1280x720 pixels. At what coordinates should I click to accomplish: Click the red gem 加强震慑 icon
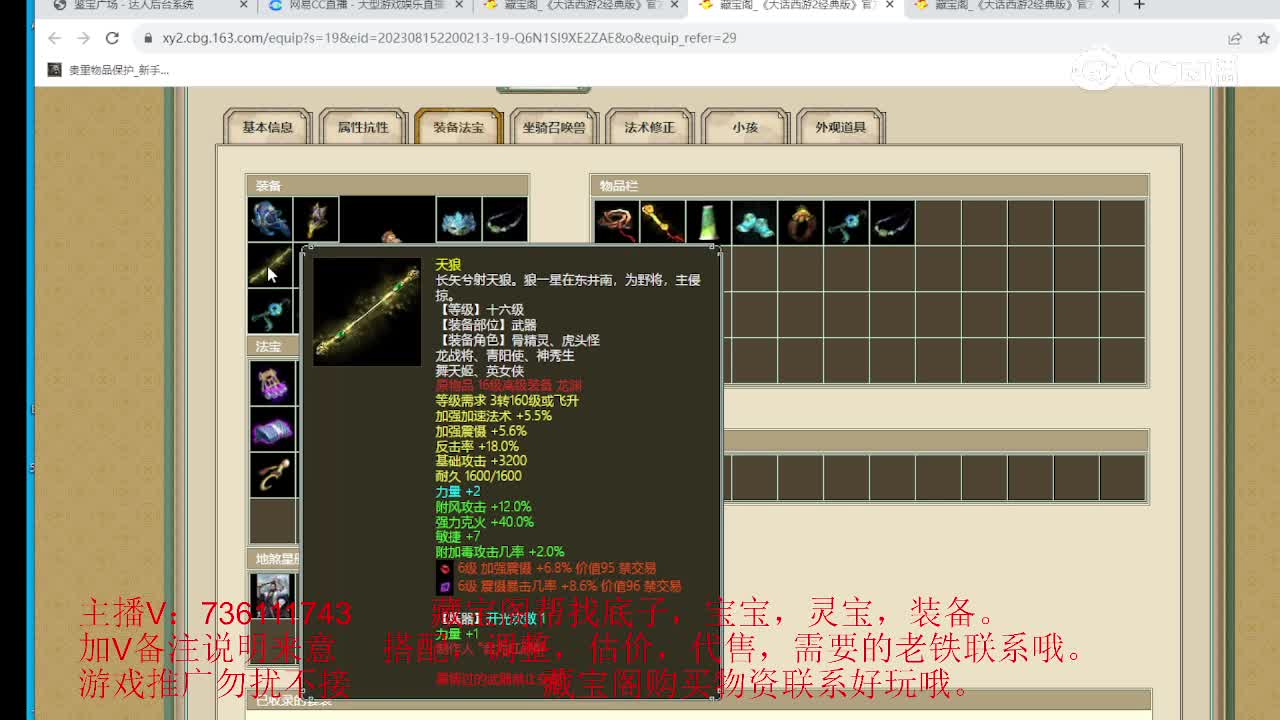coord(445,568)
